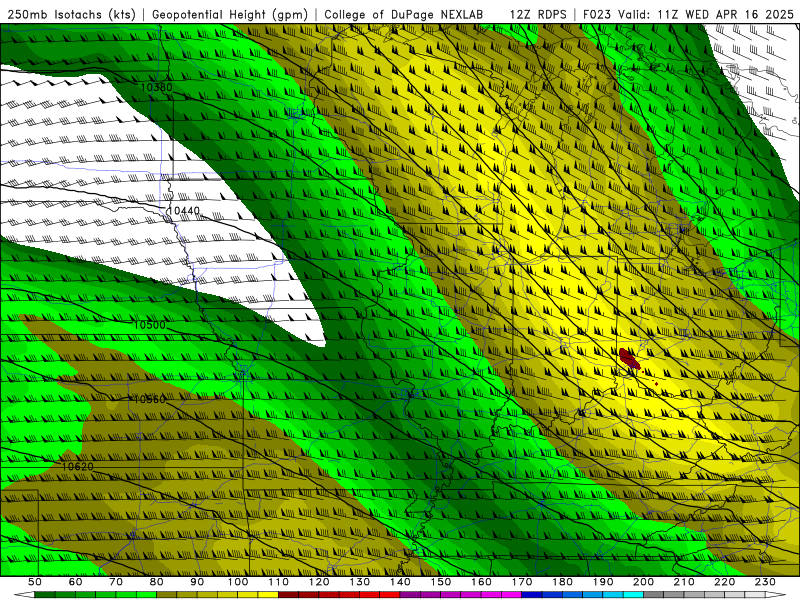Click the 80 value on the color scale
The height and width of the screenshot is (600, 800).
point(157,582)
